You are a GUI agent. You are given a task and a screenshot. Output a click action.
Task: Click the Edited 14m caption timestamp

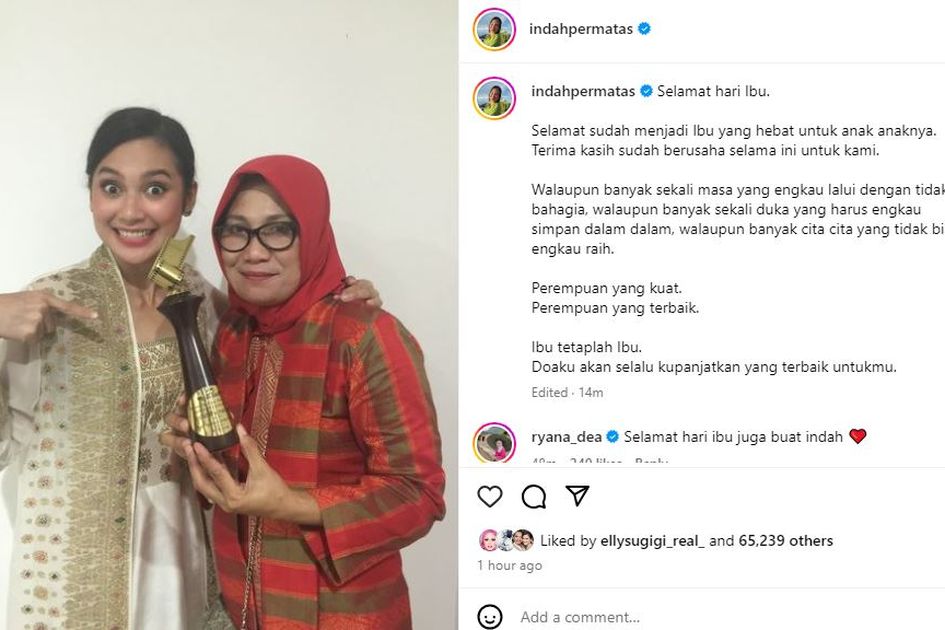[567, 392]
